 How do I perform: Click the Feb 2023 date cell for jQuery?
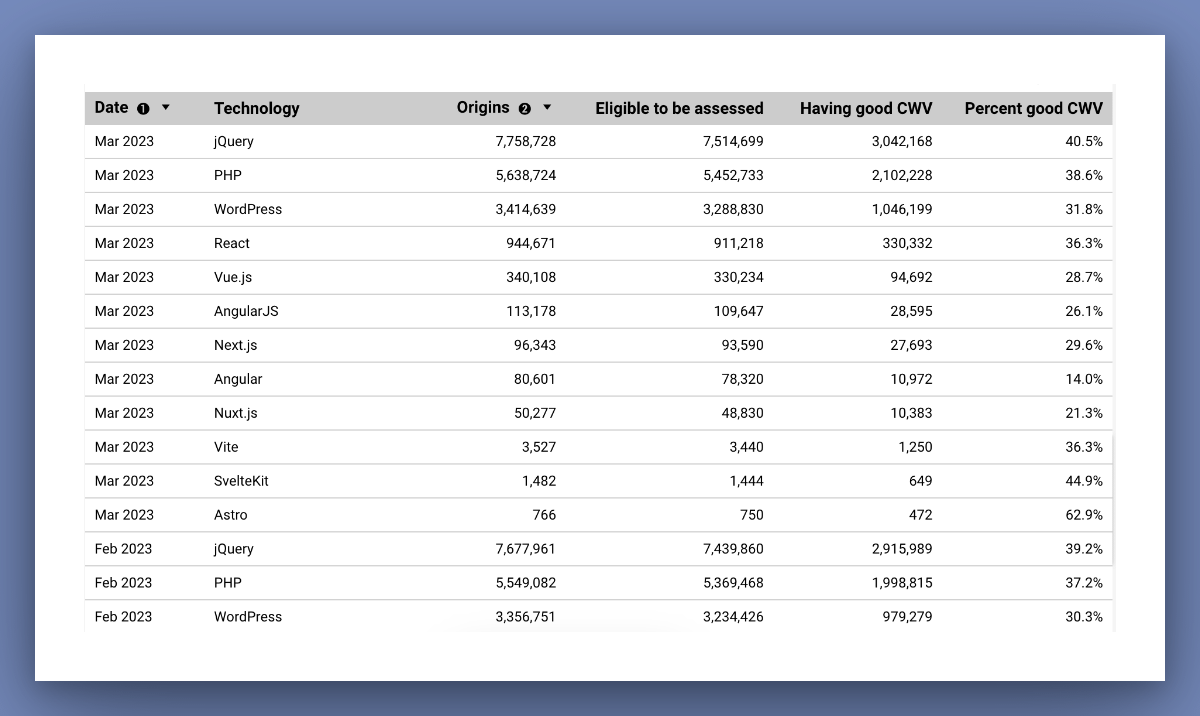pyautogui.click(x=124, y=549)
